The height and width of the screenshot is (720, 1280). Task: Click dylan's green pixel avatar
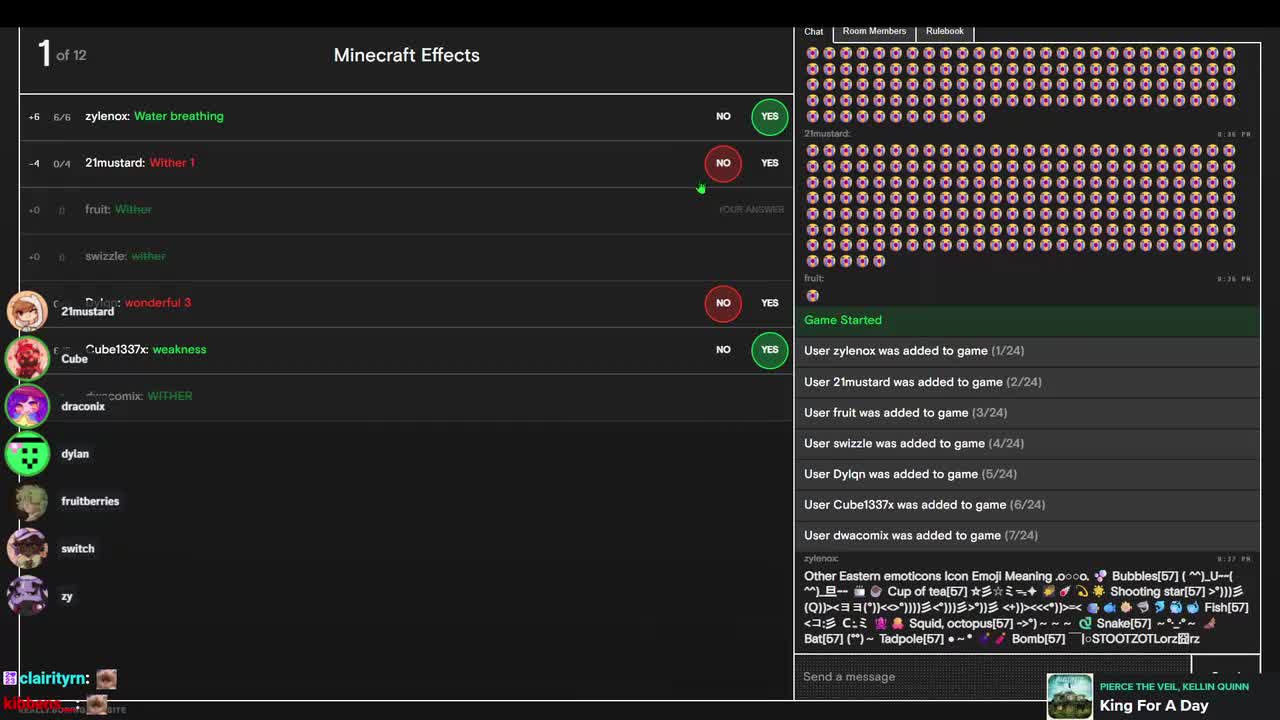coord(27,454)
